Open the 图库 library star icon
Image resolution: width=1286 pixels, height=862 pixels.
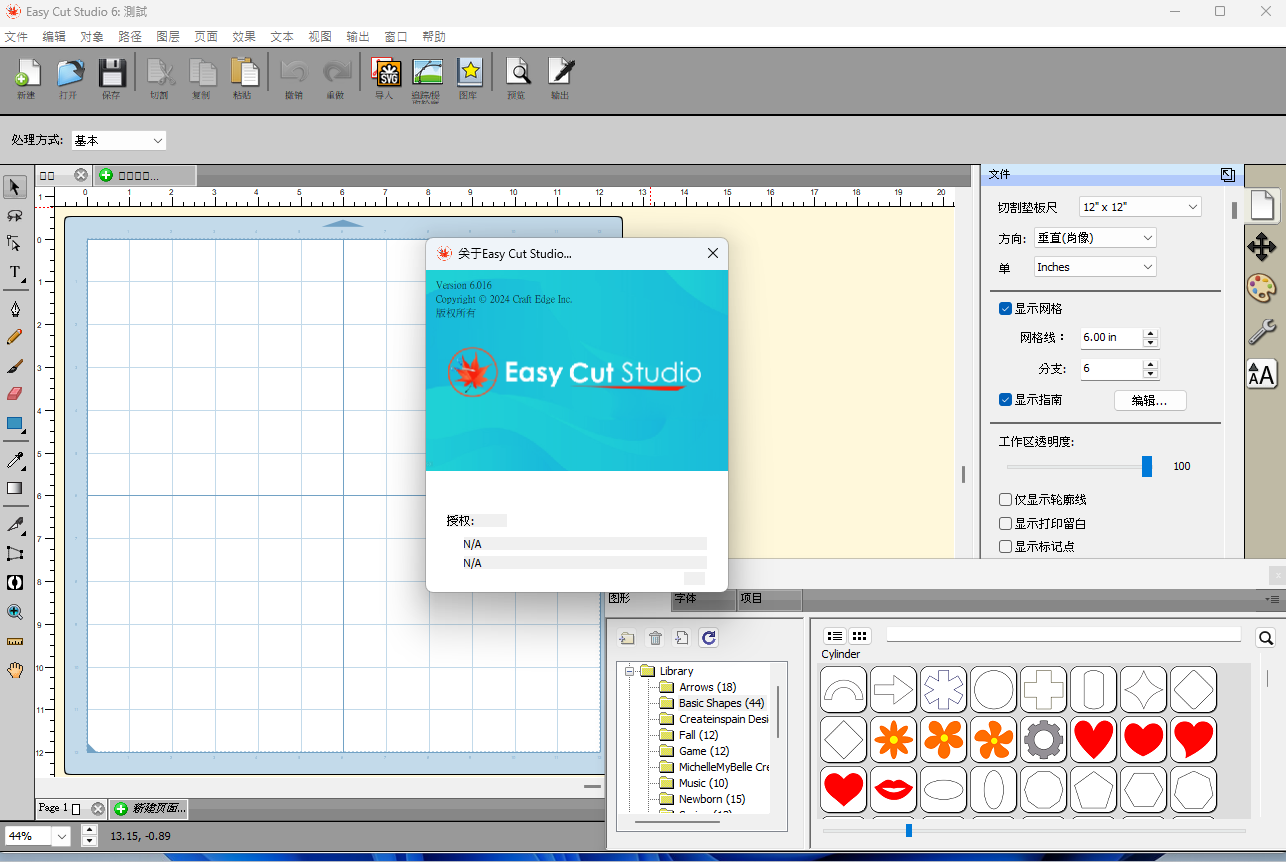coord(469,78)
